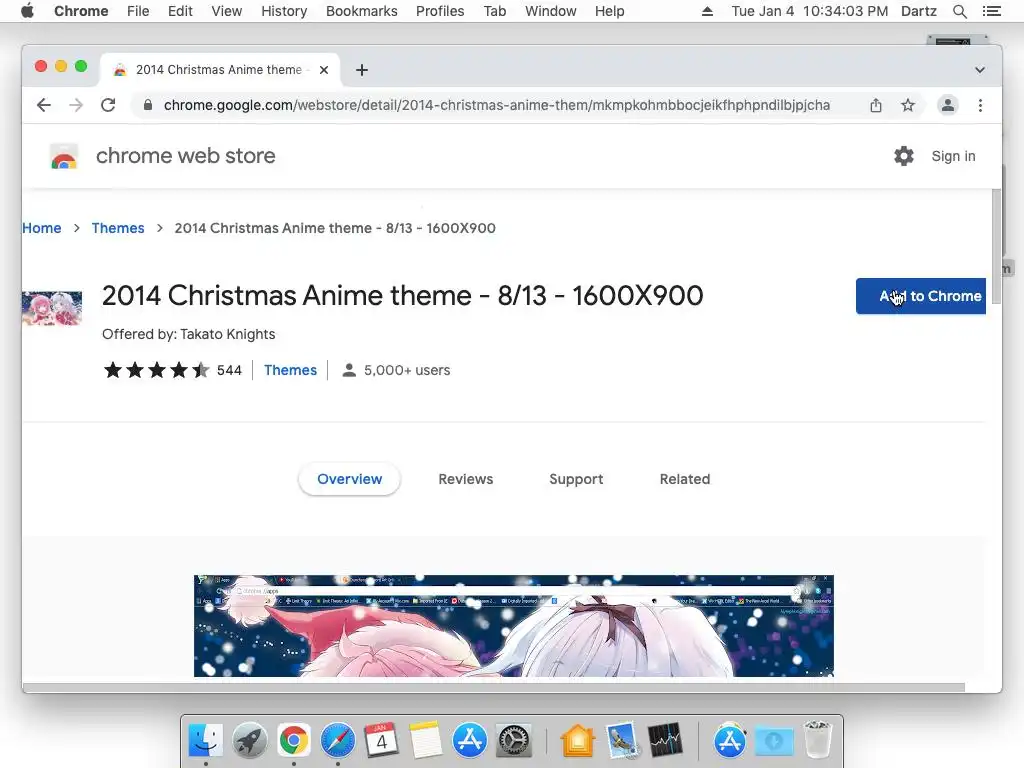Open the Preview app in Dock
This screenshot has width=1024, height=768.
[621, 741]
